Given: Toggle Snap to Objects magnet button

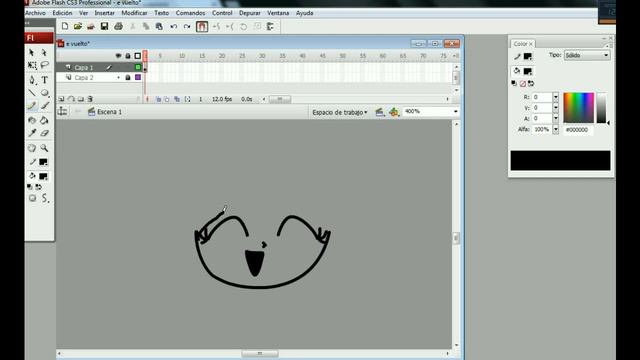Looking at the screenshot, I should tap(202, 27).
